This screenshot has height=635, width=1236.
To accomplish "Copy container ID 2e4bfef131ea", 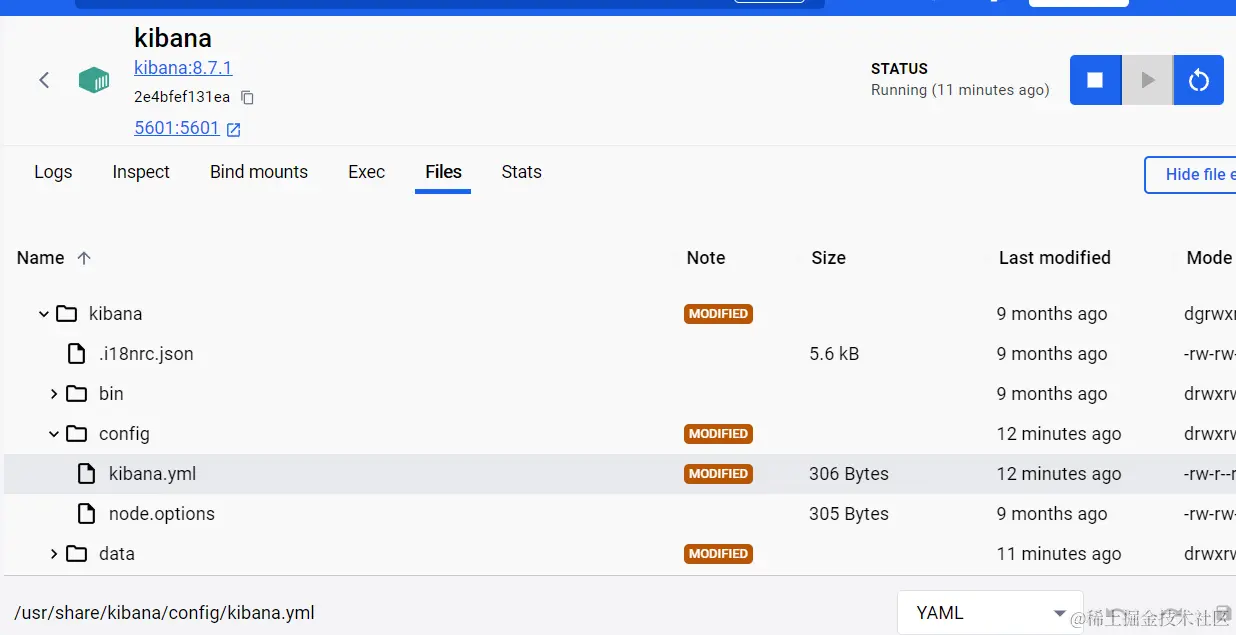I will (x=248, y=98).
